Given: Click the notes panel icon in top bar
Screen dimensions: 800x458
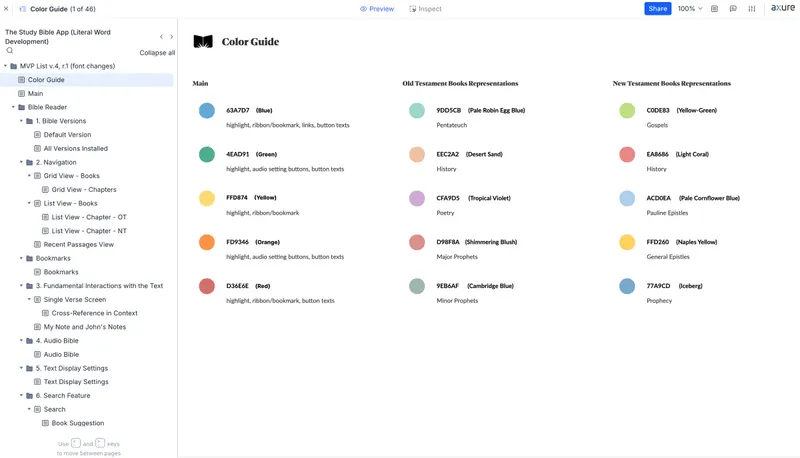Looking at the screenshot, I should click(714, 9).
